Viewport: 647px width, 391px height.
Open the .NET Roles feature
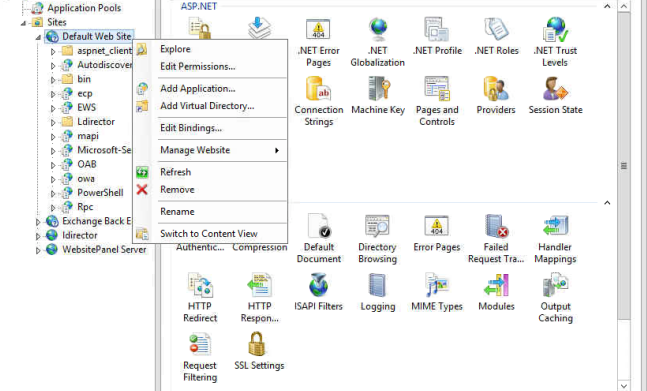point(496,36)
